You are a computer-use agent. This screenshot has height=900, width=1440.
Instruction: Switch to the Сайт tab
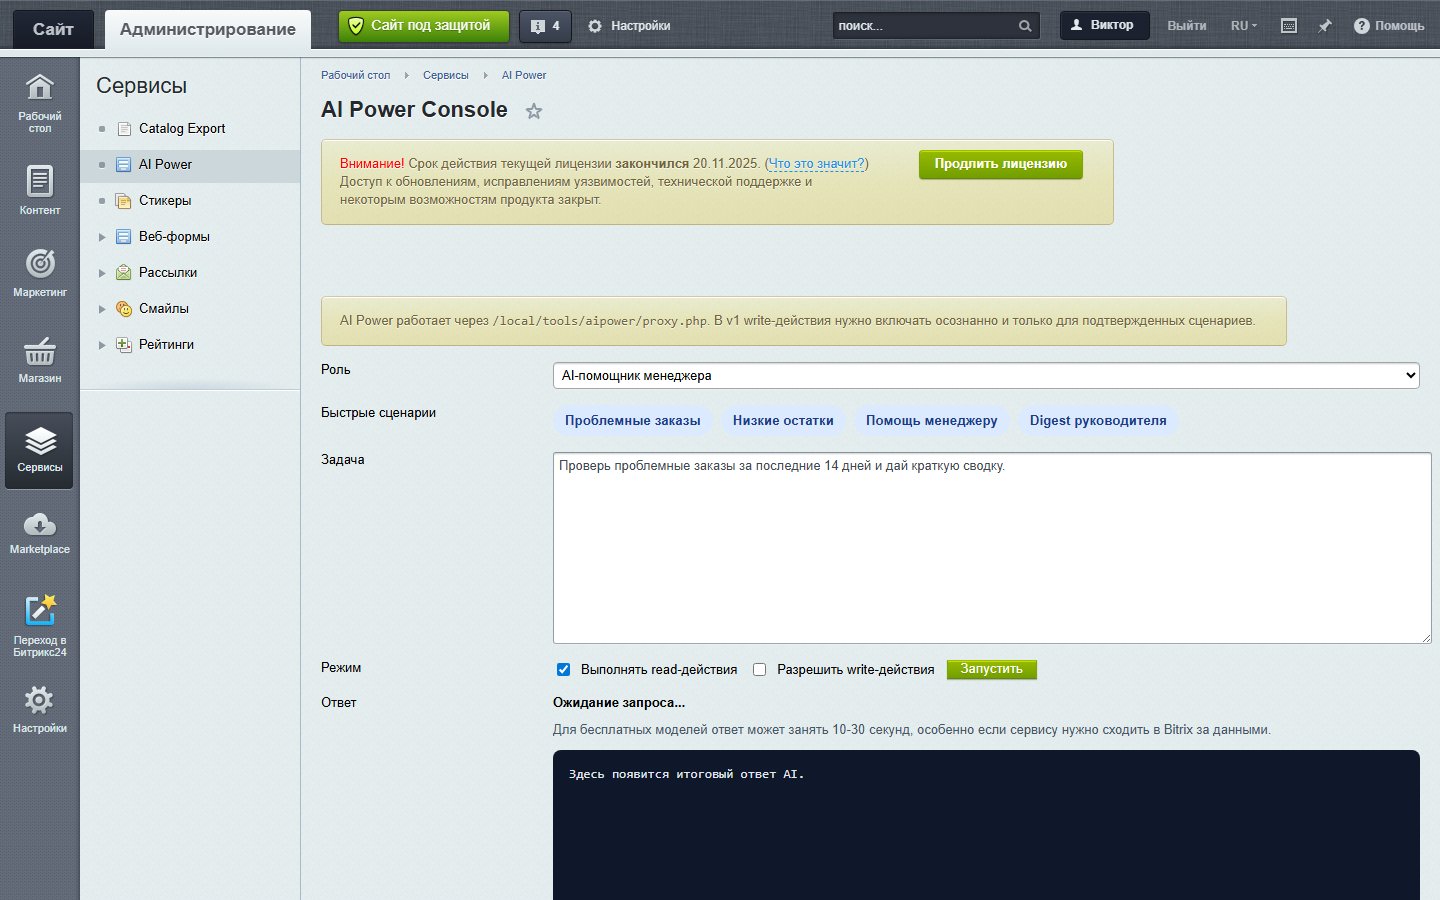tap(53, 29)
